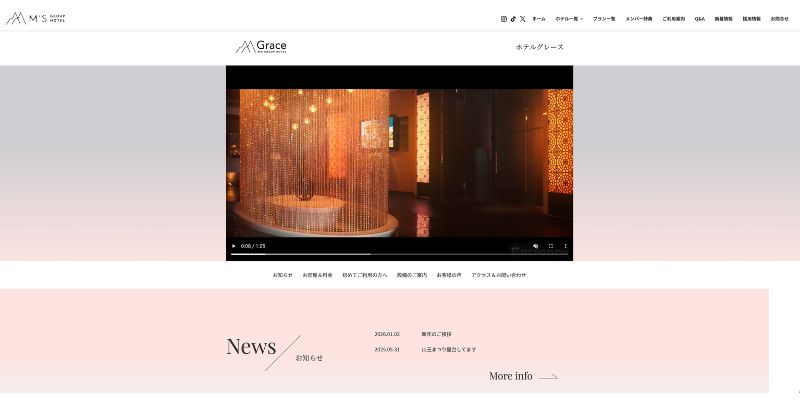Viewport: 800px width, 400px height.
Task: Go to ホーム in top navigation
Action: click(x=539, y=19)
